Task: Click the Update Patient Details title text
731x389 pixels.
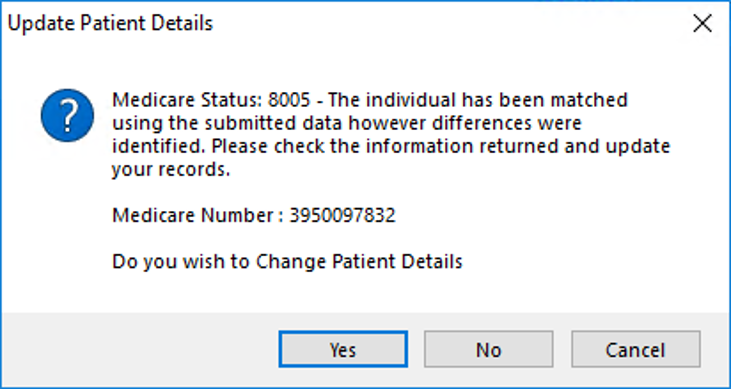Action: [110, 23]
